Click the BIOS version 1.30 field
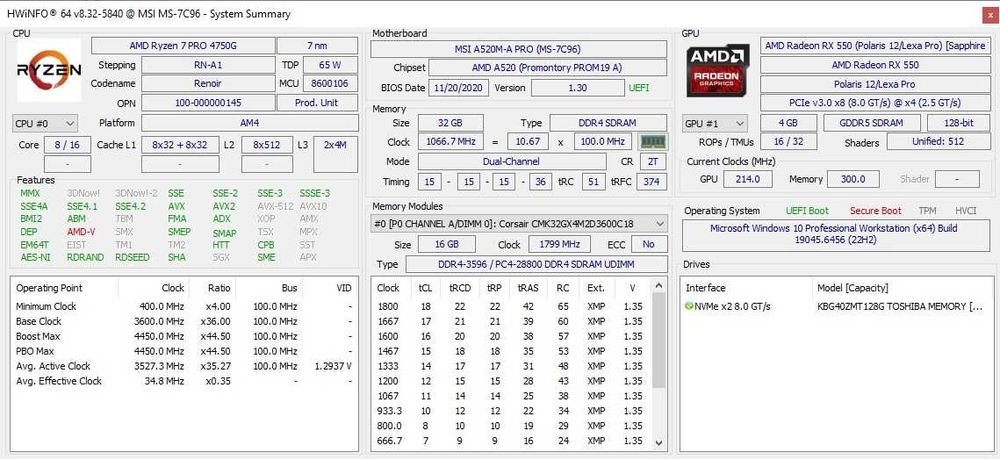This screenshot has width=1000, height=459. coord(577,87)
